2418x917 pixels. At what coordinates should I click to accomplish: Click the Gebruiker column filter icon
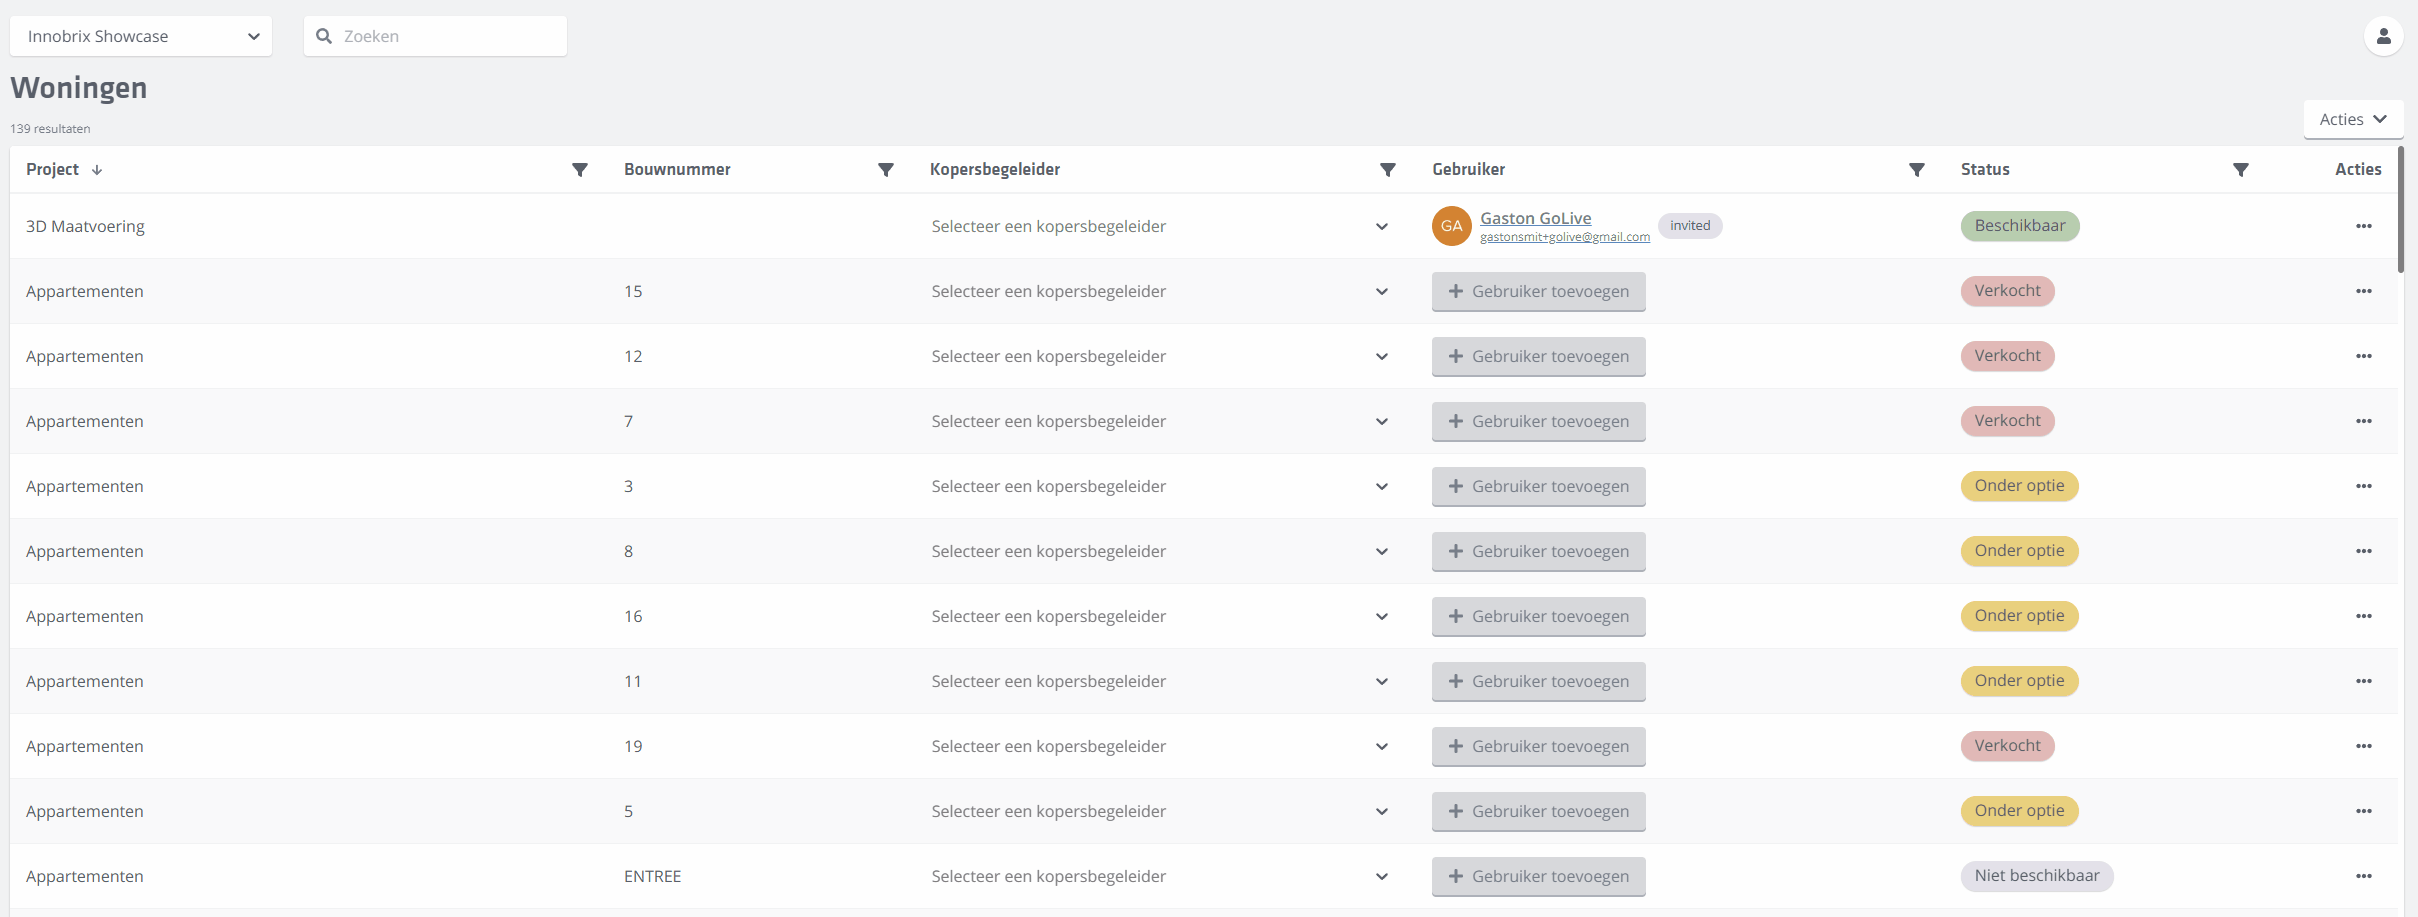1916,170
